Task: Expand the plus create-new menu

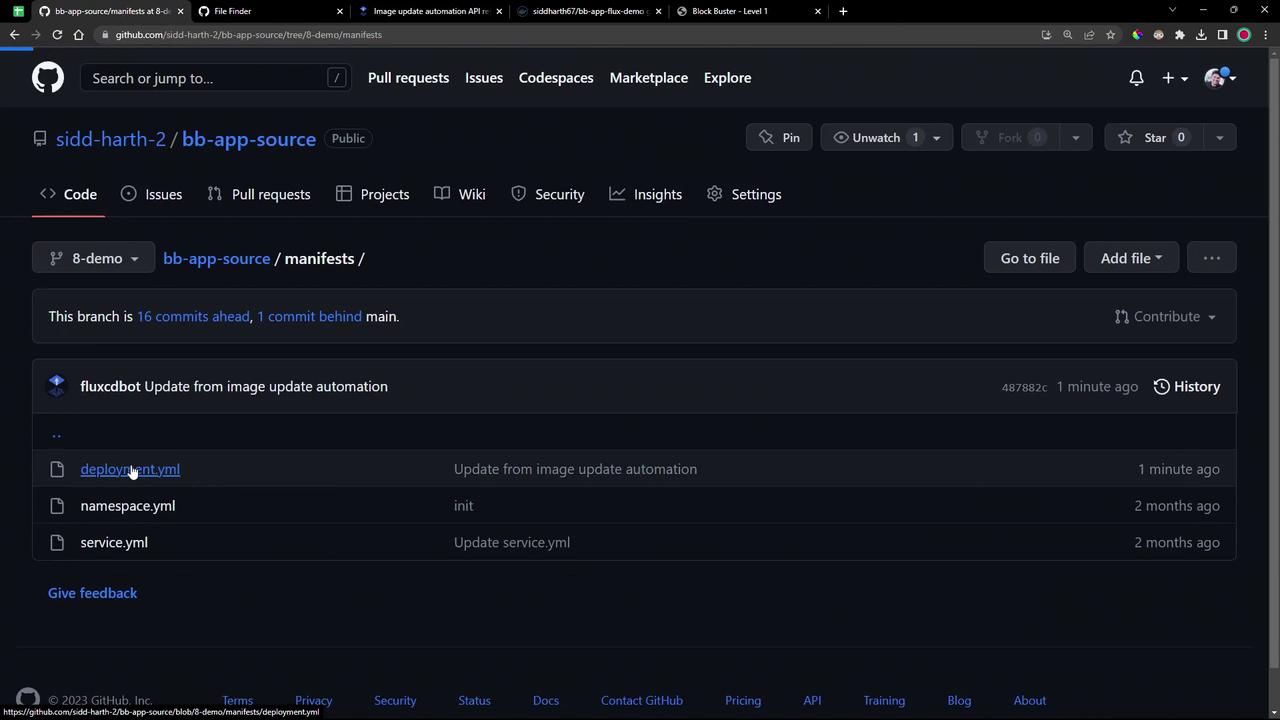Action: [1174, 78]
